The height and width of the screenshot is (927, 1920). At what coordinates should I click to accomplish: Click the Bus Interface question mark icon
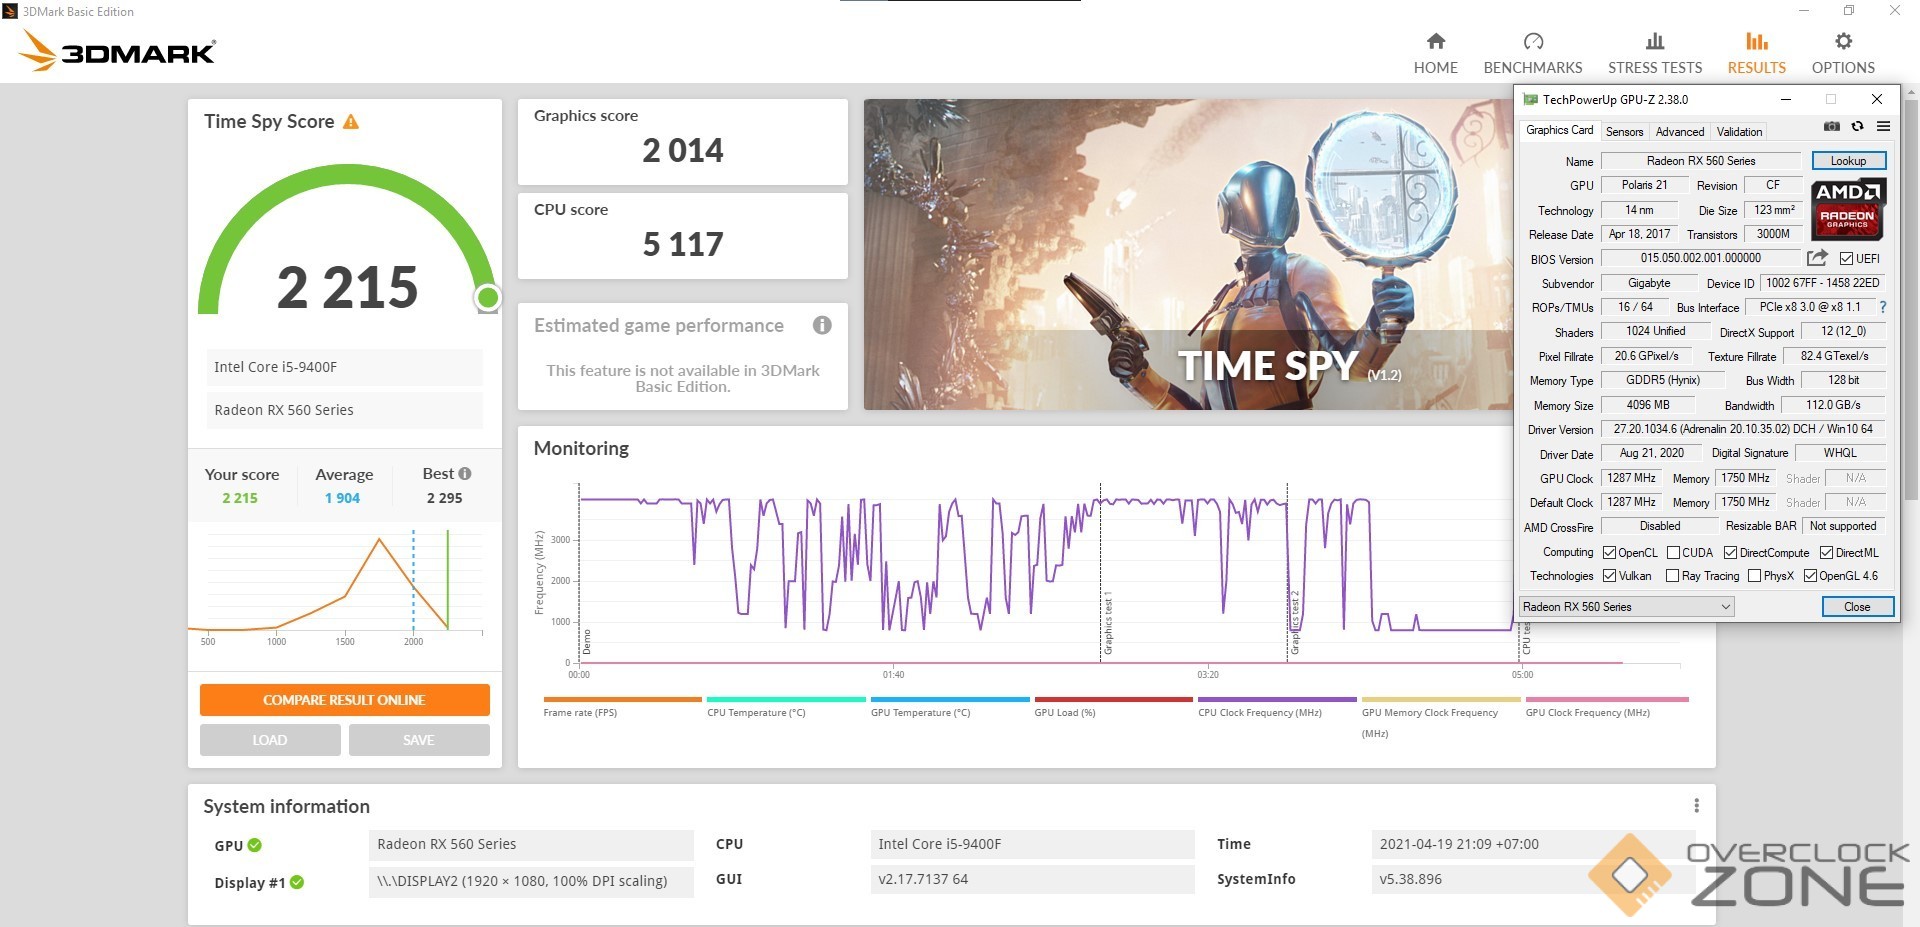[x=1883, y=307]
